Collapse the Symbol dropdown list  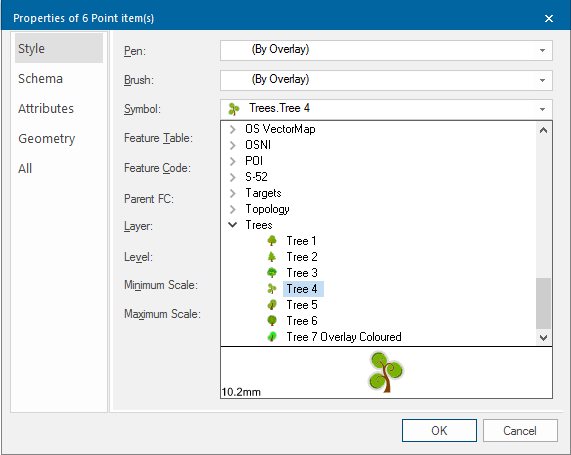point(542,109)
